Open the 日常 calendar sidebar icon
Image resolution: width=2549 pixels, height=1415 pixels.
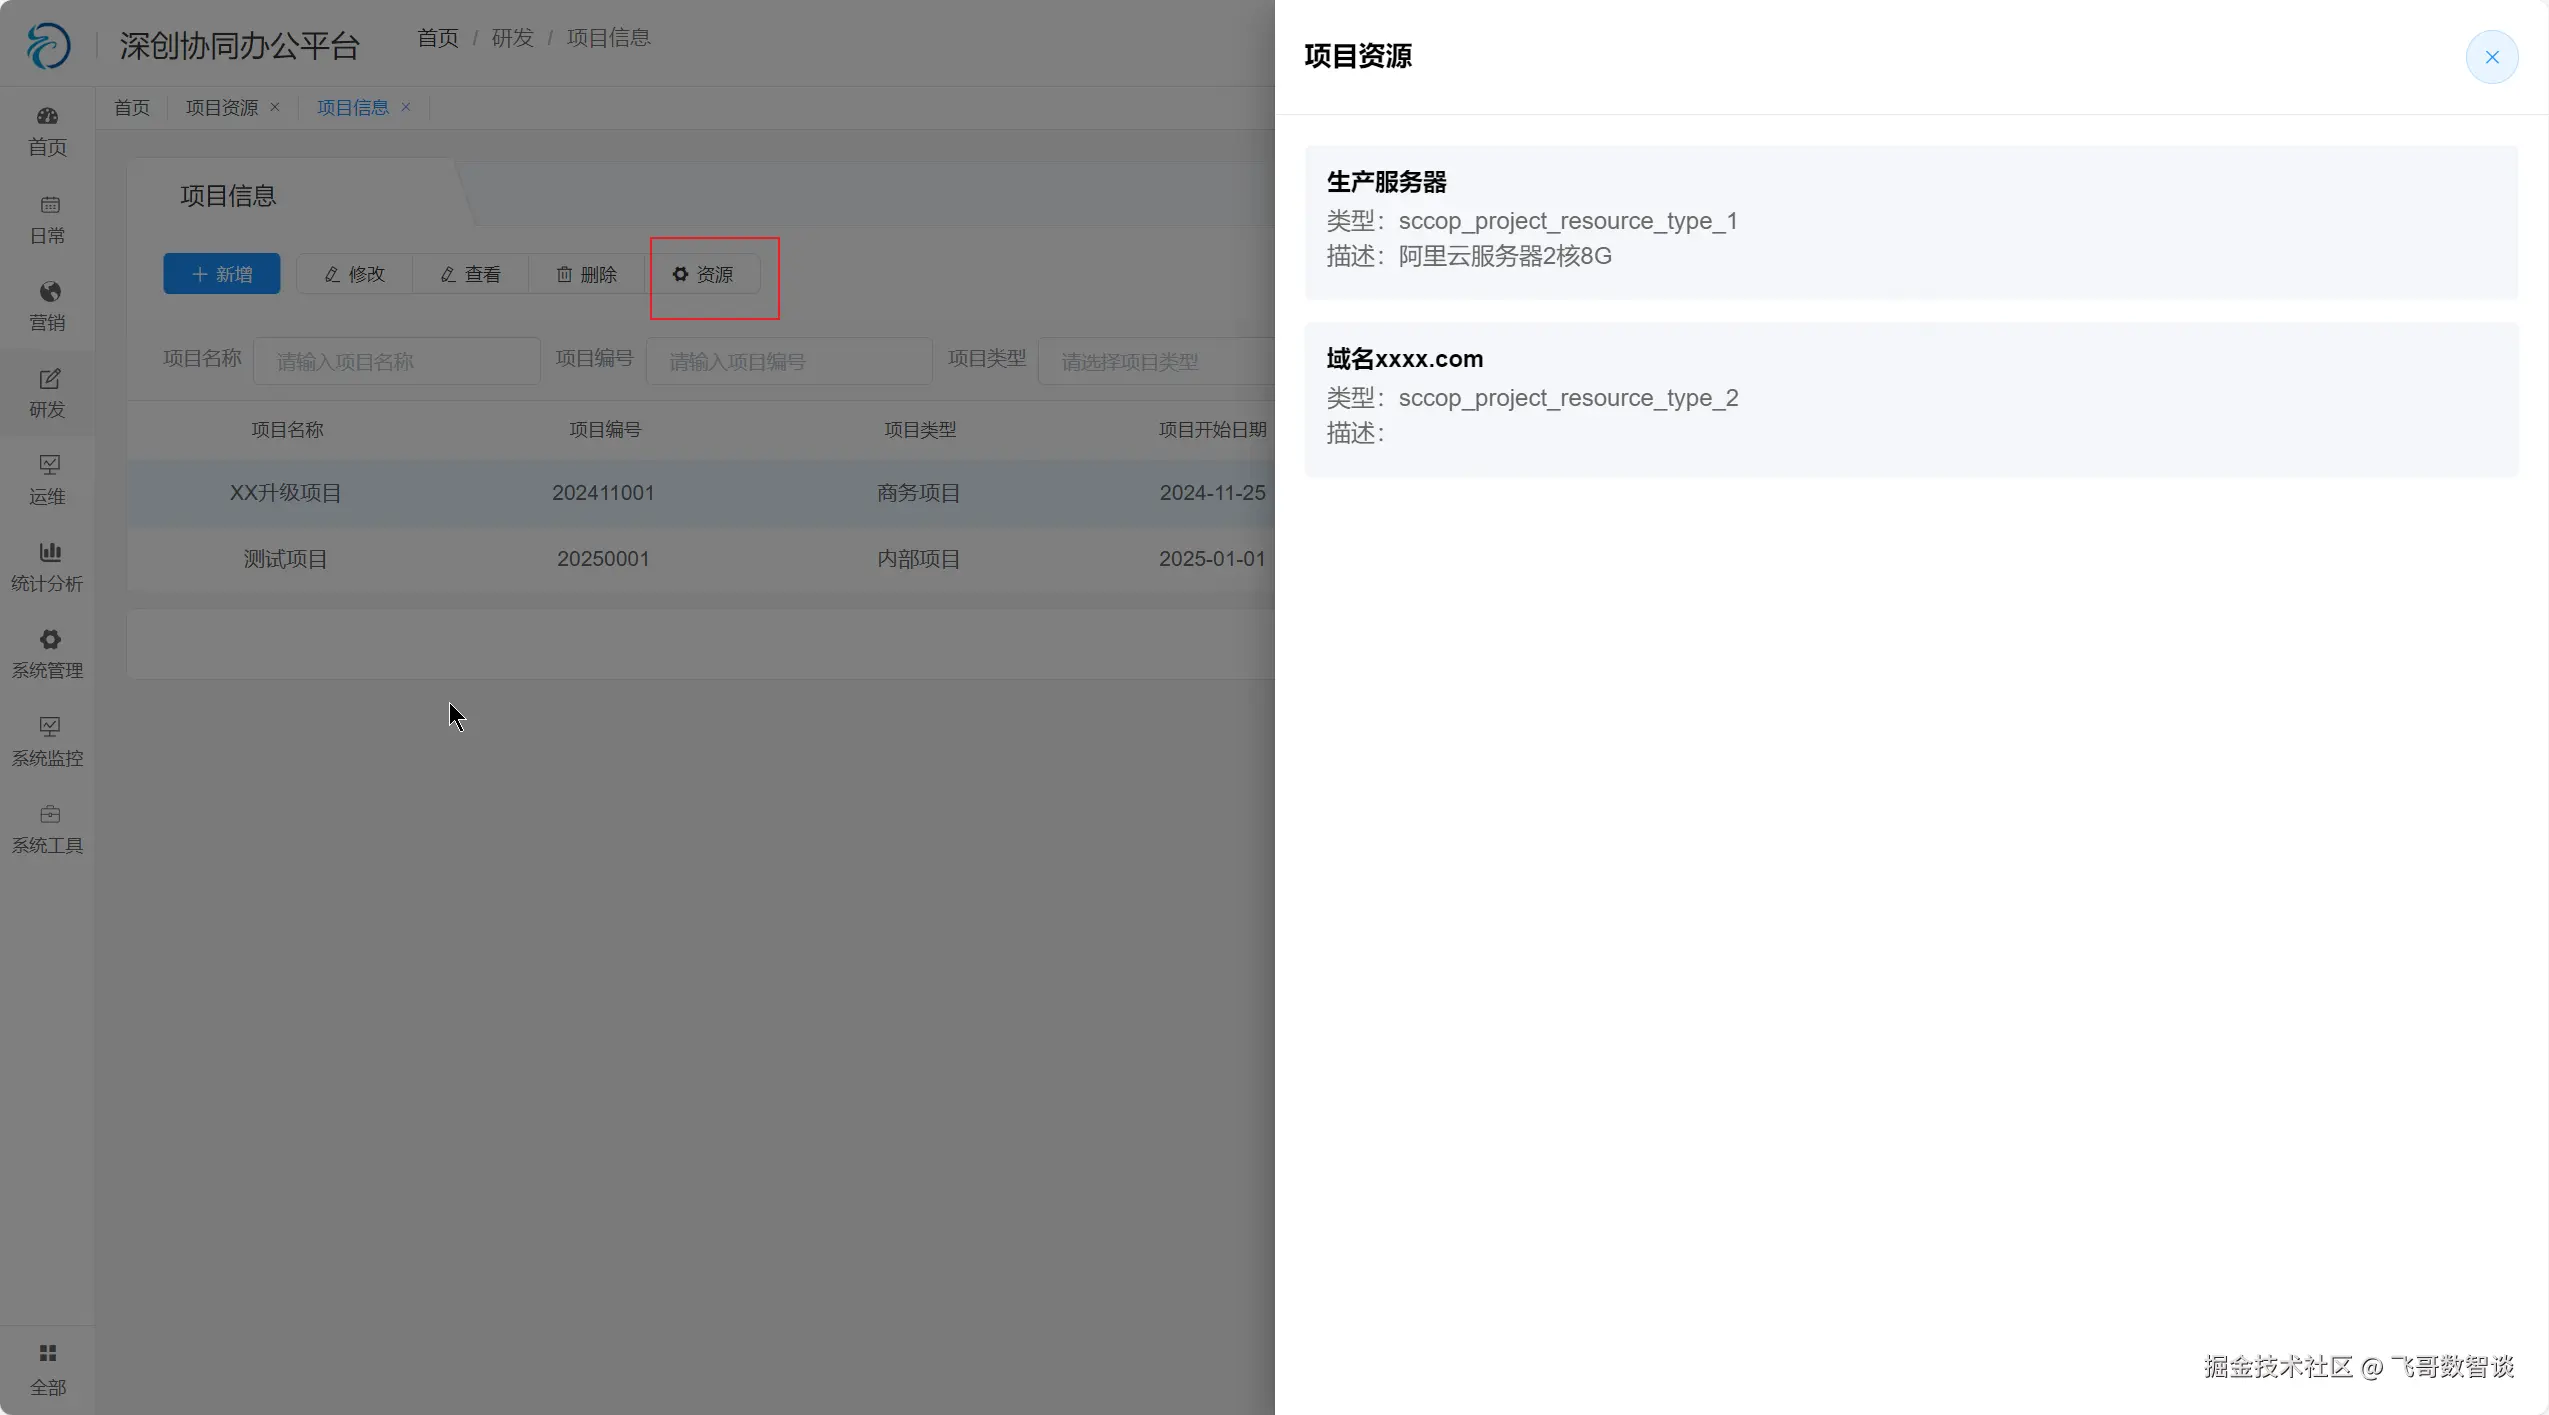click(49, 205)
